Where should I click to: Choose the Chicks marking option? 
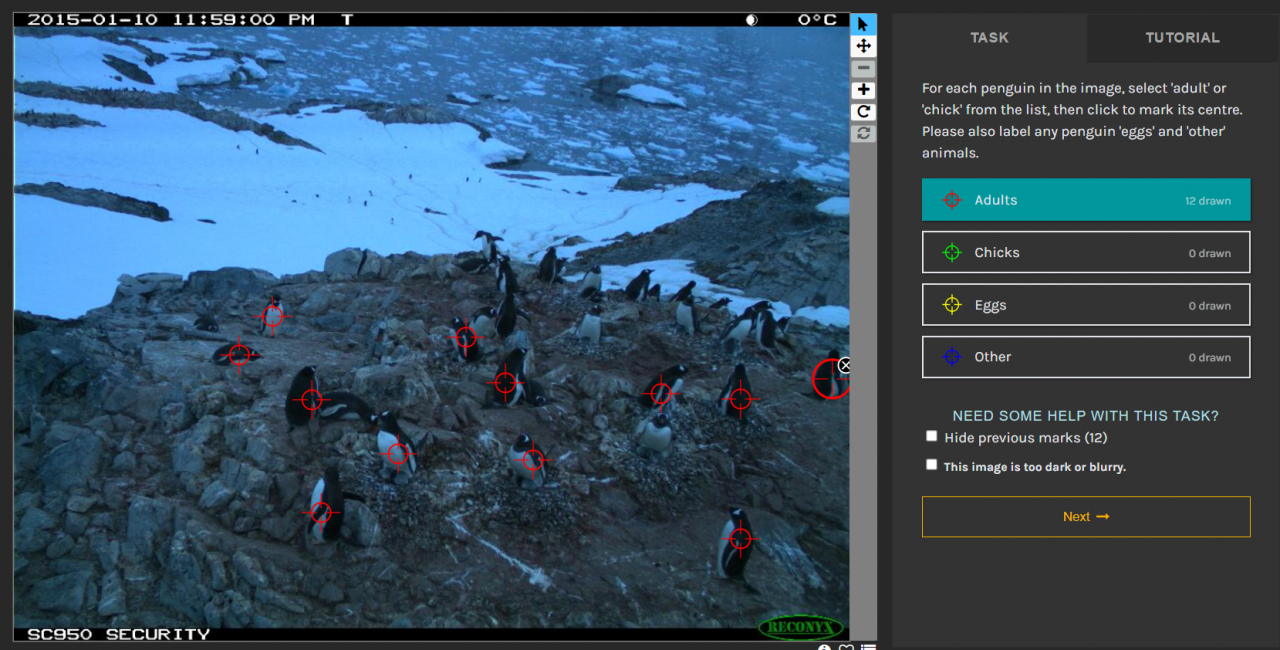(1086, 252)
